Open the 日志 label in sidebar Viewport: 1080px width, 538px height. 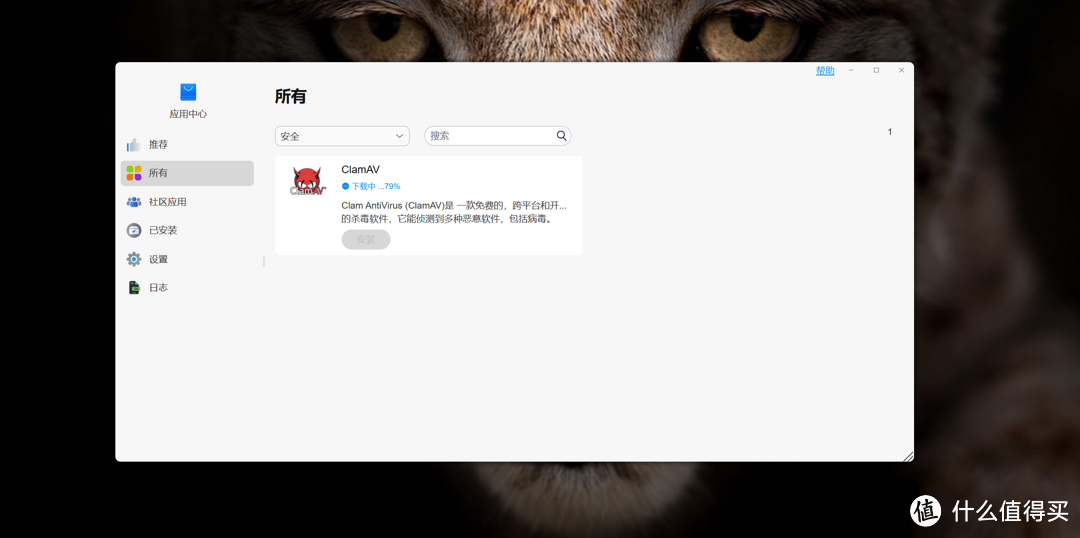coord(158,287)
